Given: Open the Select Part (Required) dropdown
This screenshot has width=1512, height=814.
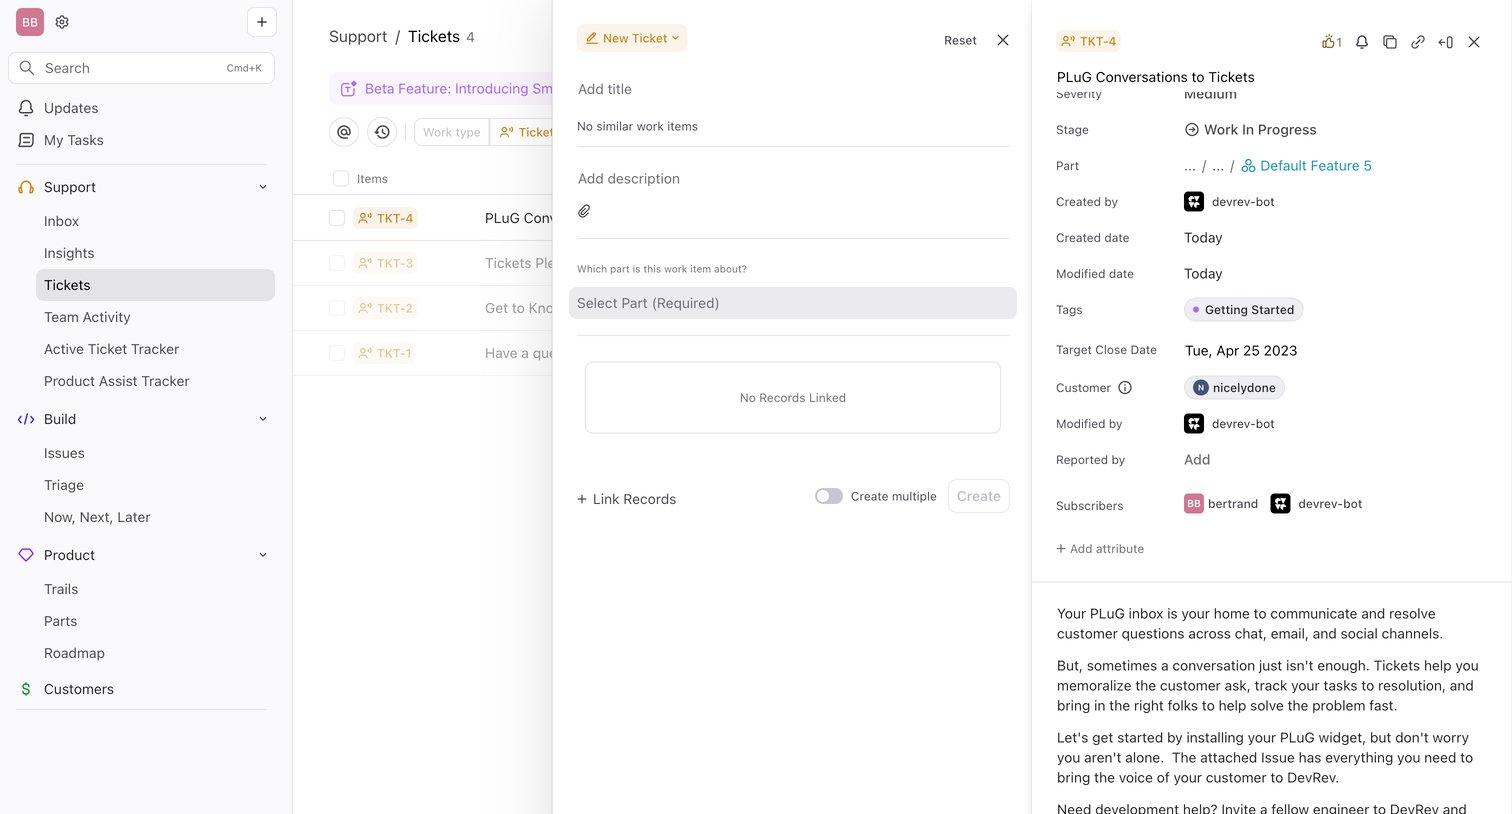Looking at the screenshot, I should point(793,303).
